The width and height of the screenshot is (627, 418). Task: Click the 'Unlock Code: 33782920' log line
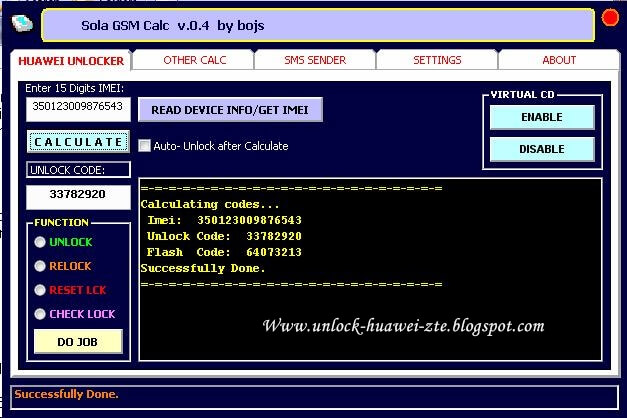pos(224,236)
